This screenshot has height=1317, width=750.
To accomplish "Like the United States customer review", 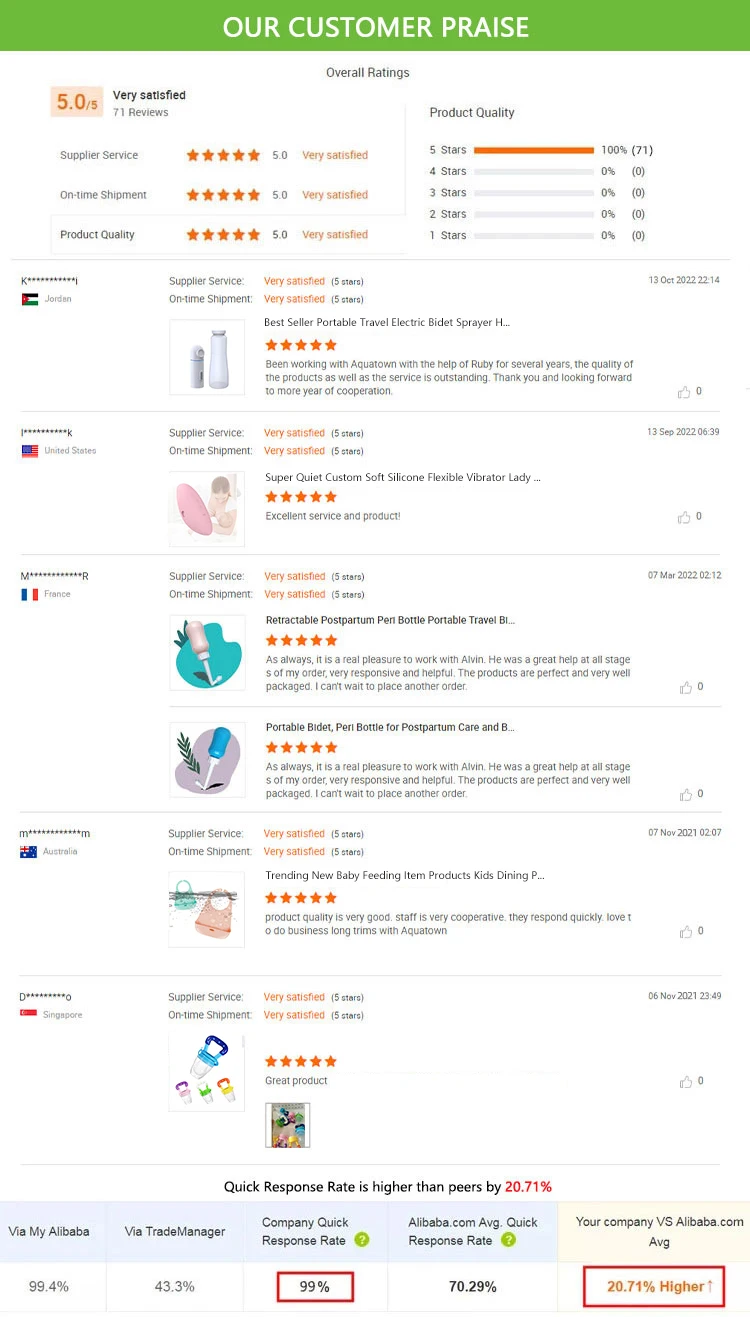I will coord(684,517).
